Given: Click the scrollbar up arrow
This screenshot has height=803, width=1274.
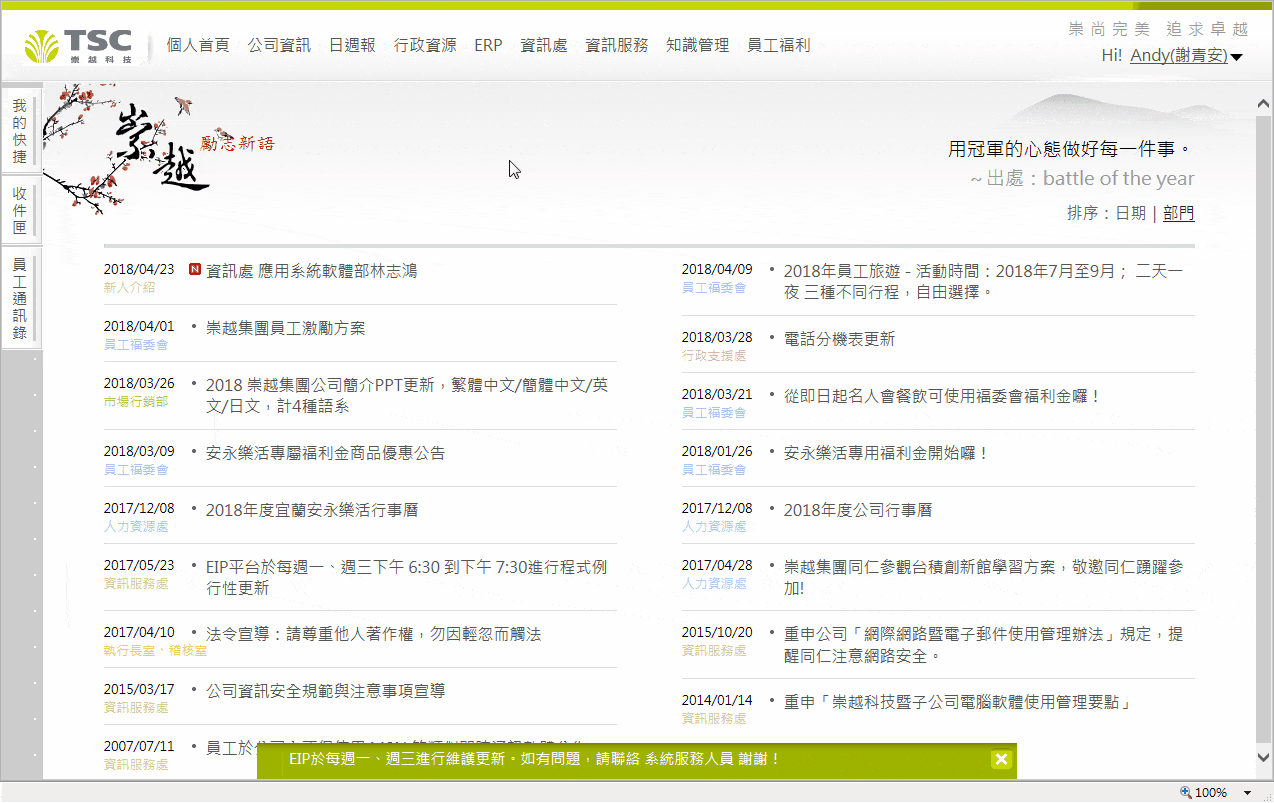Looking at the screenshot, I should 1263,103.
